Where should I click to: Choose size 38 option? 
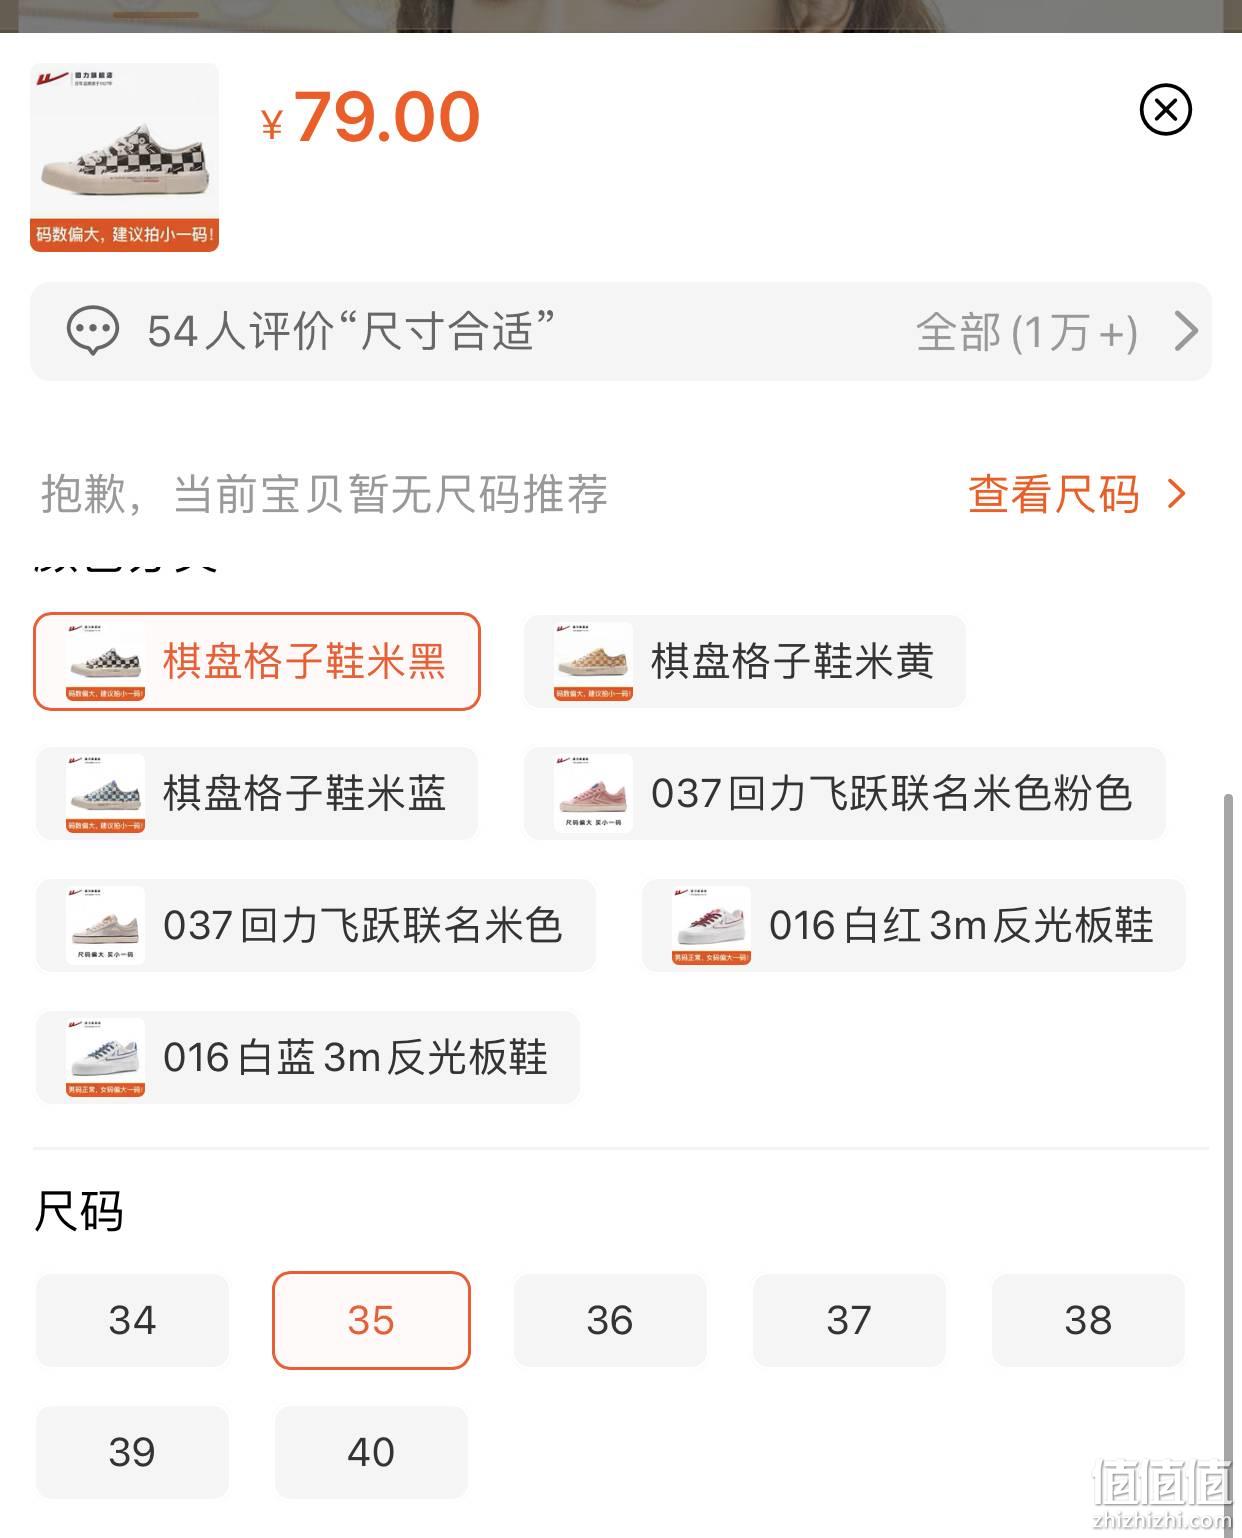pyautogui.click(x=1088, y=1320)
